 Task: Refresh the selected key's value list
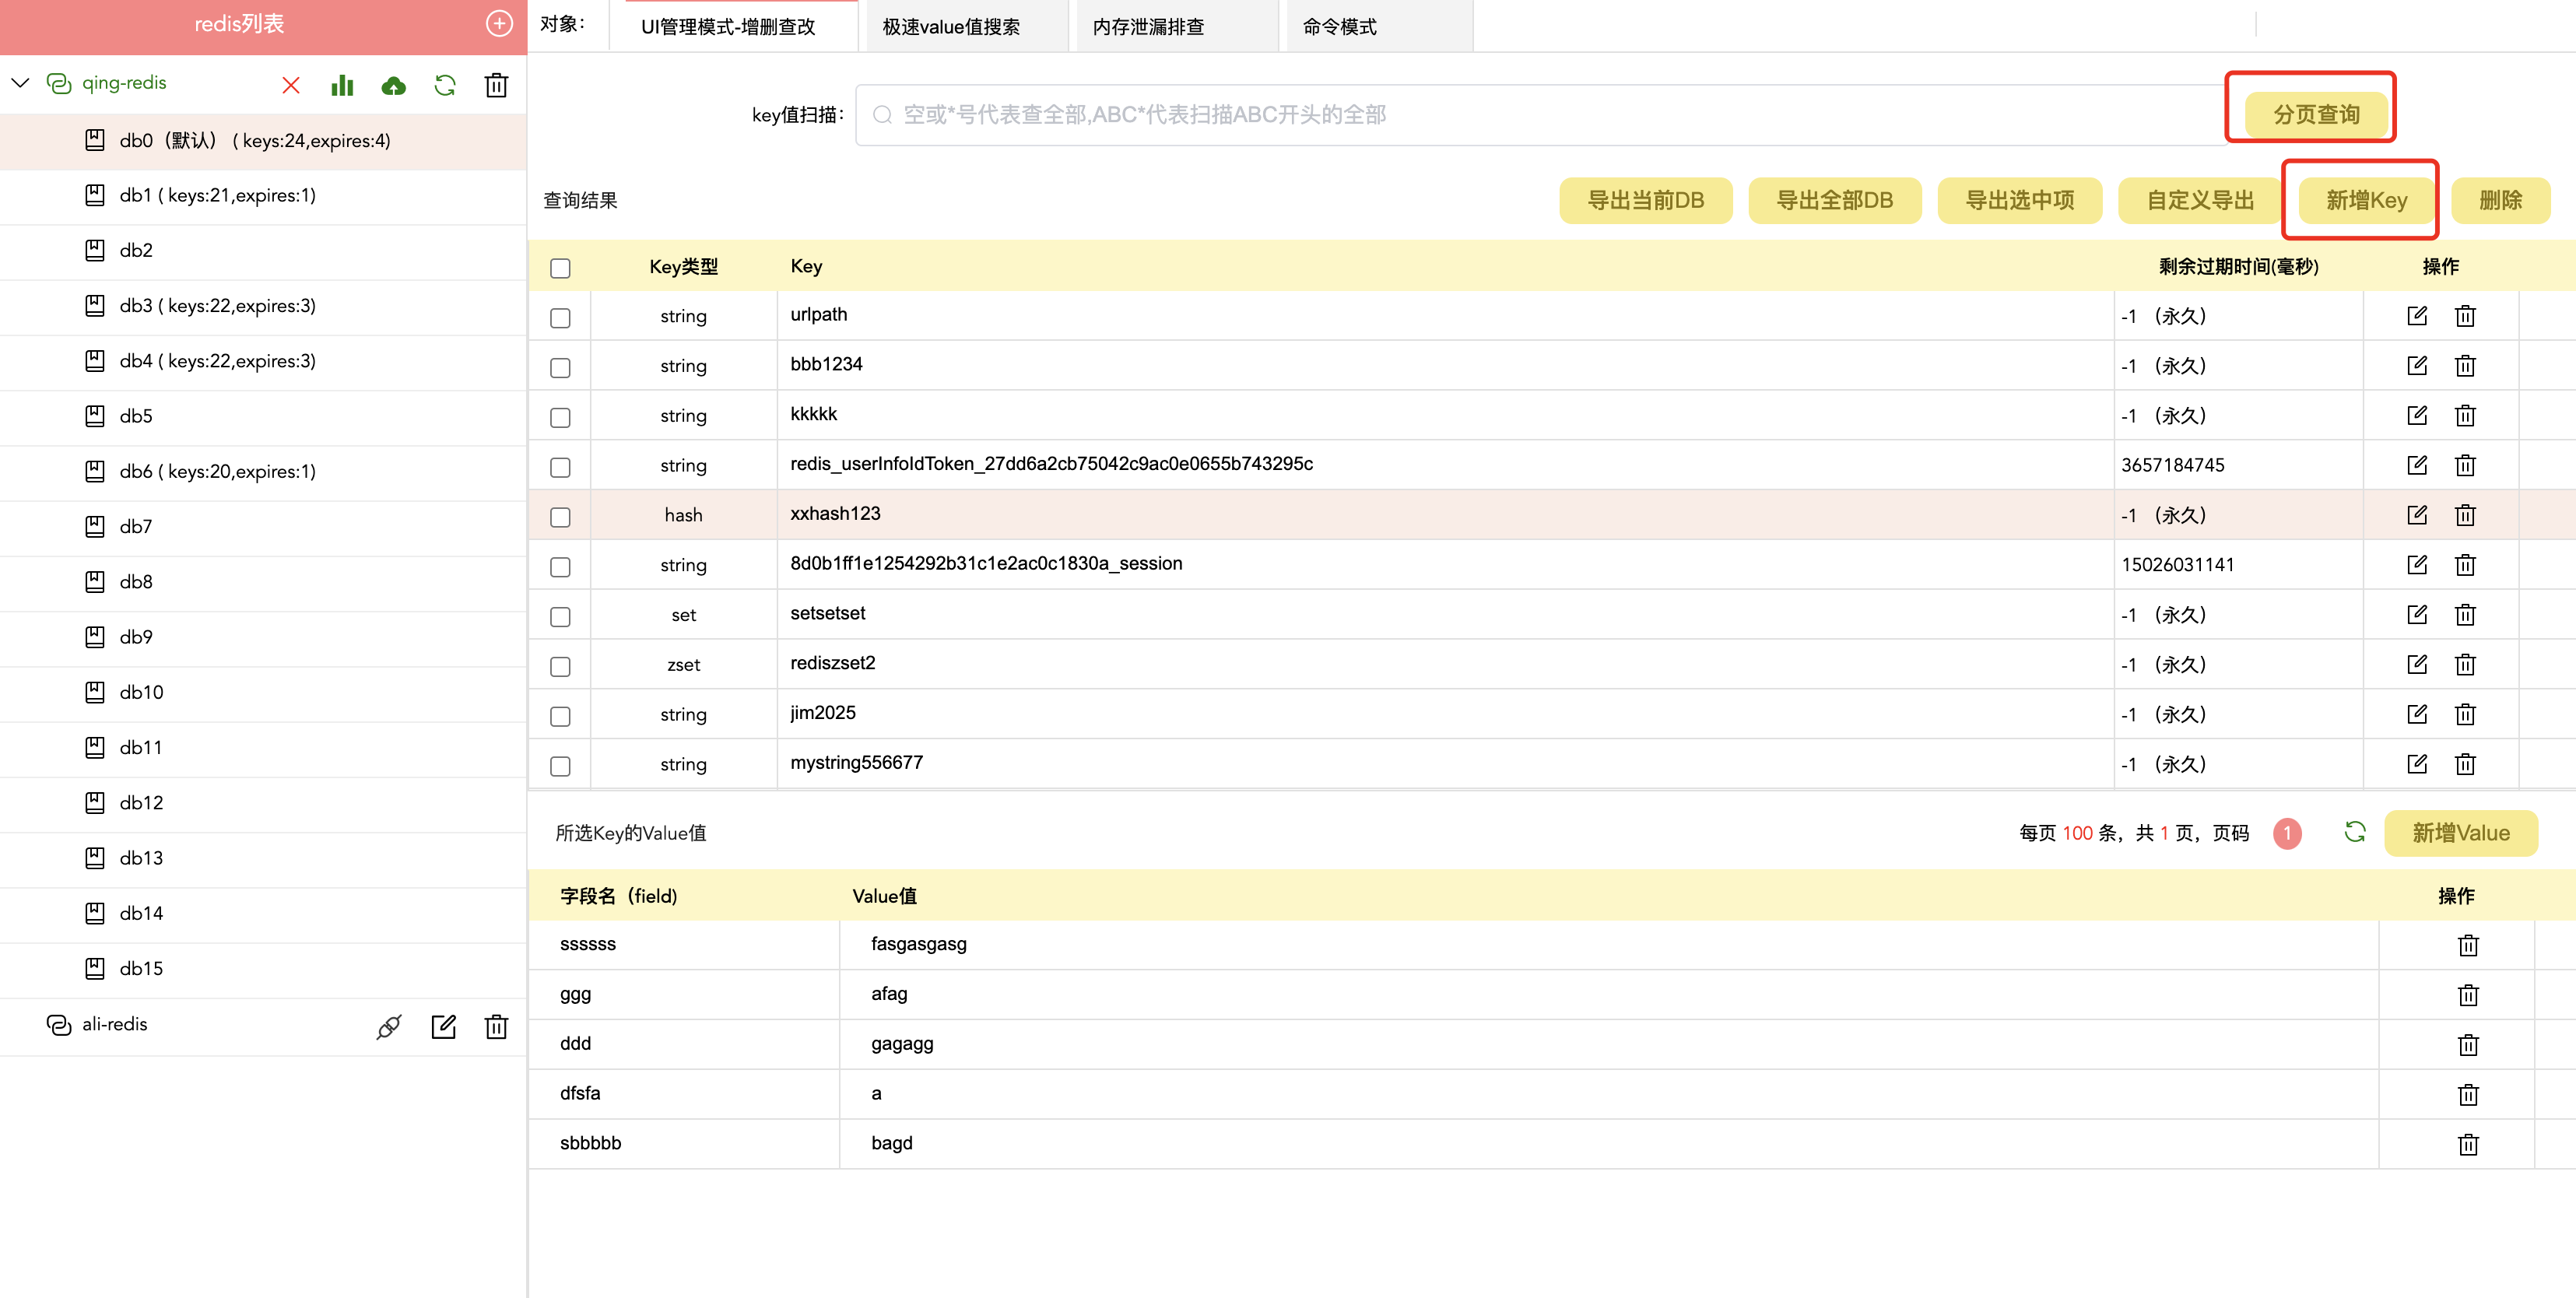2355,832
